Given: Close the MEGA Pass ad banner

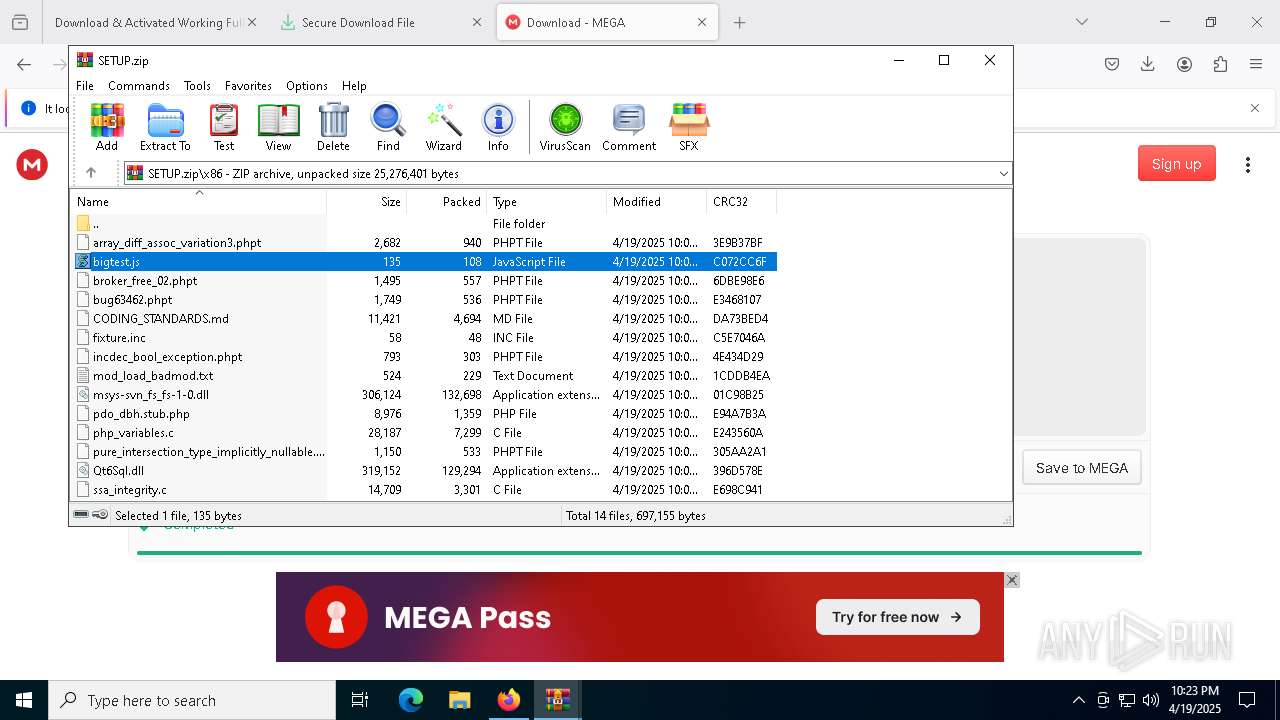Looking at the screenshot, I should (1012, 580).
